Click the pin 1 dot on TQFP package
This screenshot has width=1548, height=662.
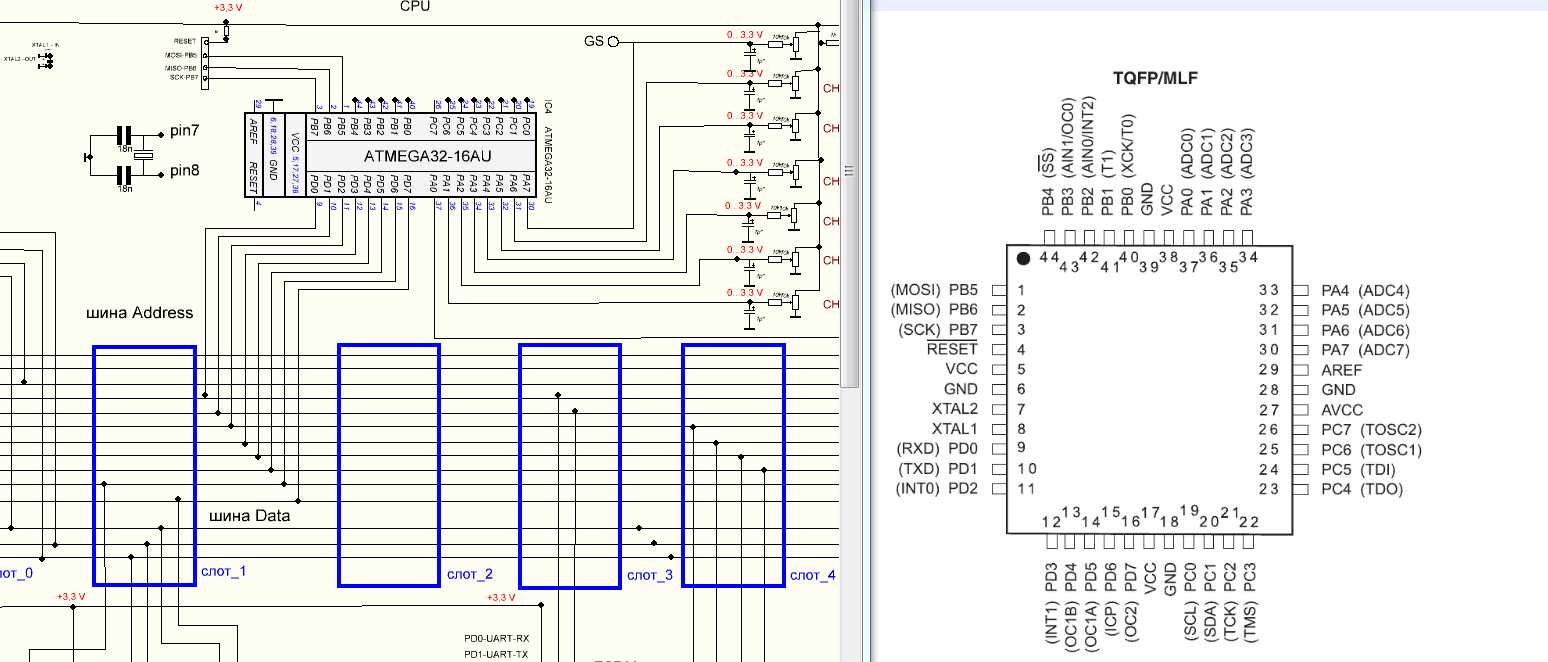pos(1023,259)
